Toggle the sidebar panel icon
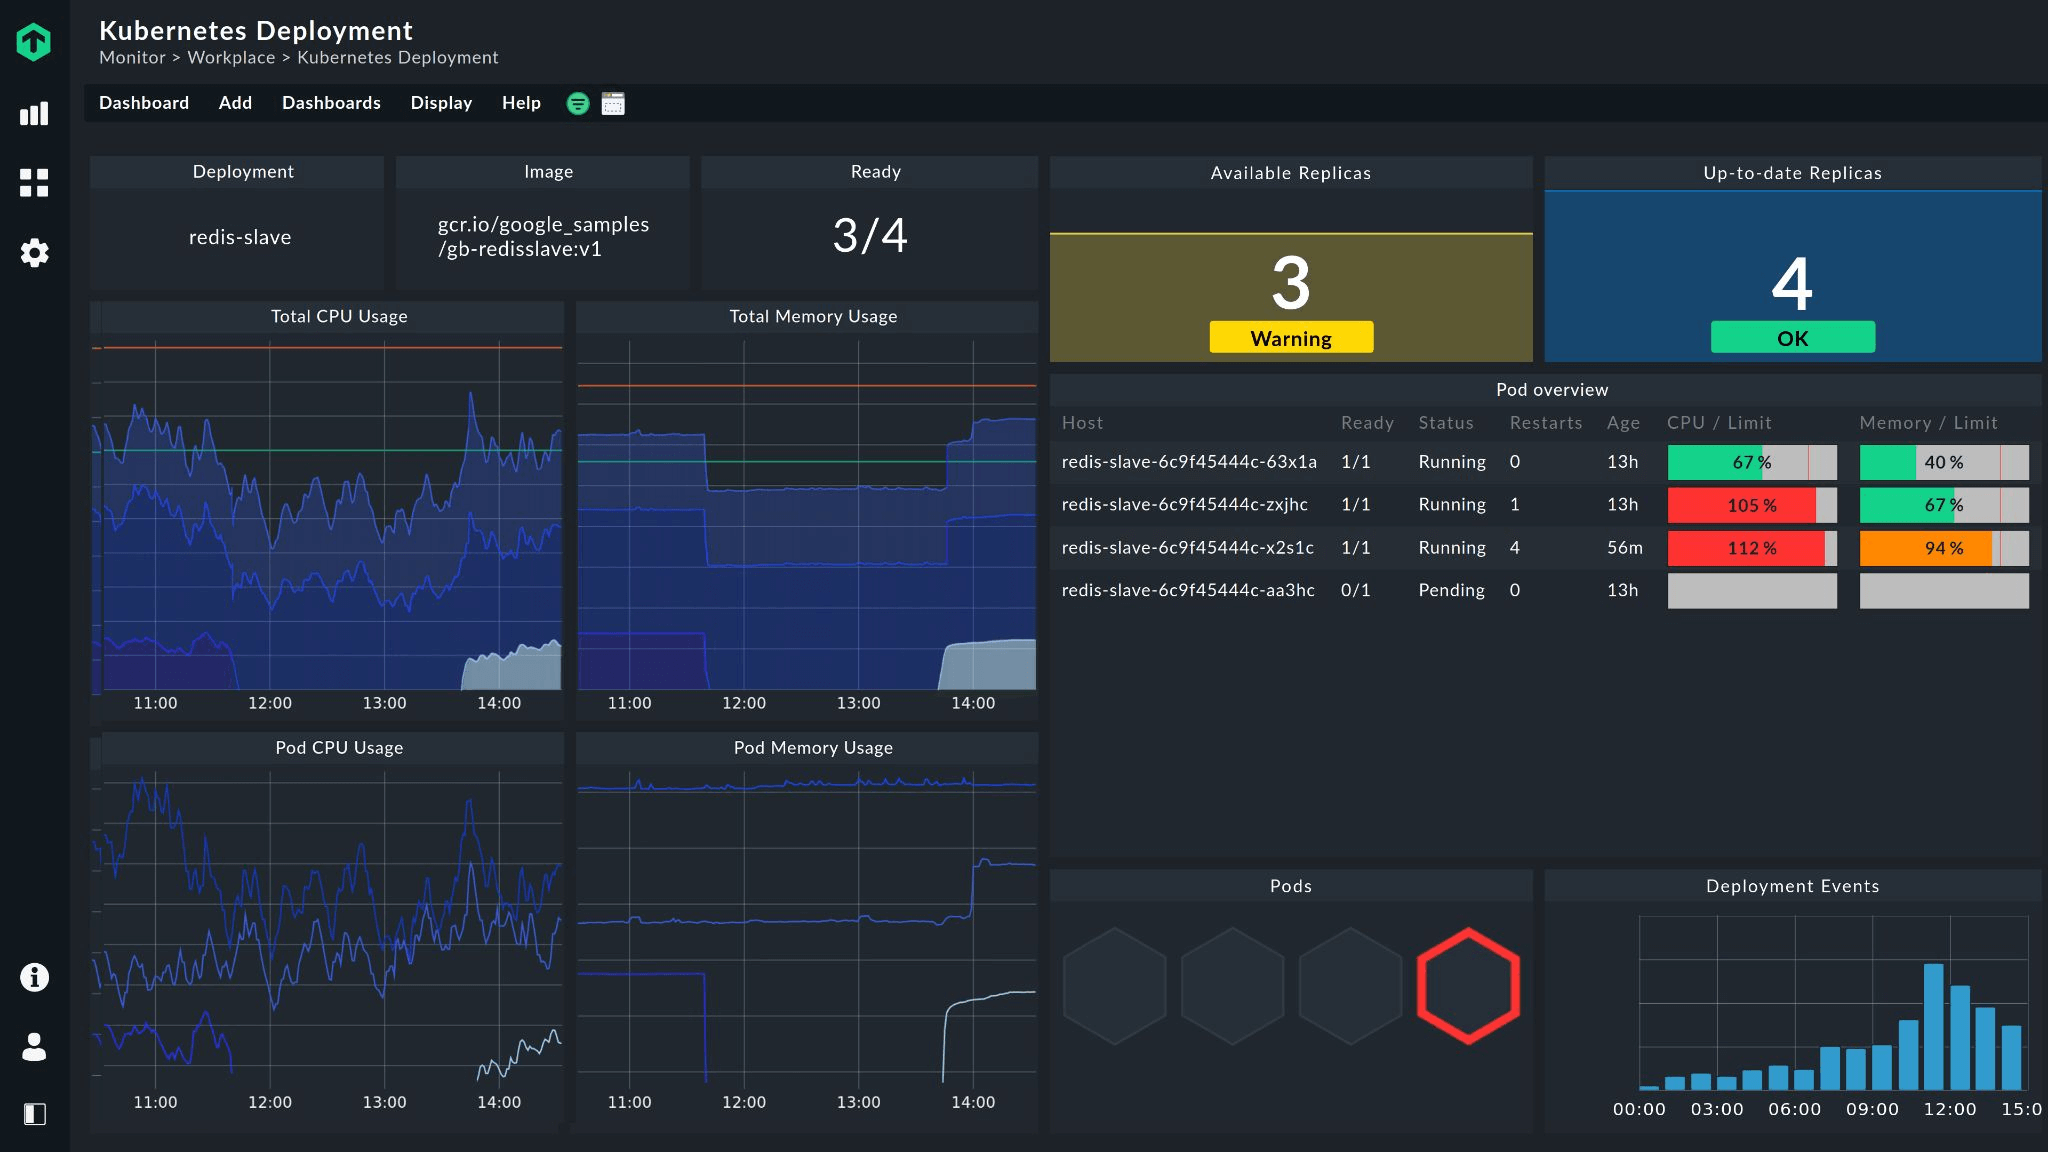The image size is (2048, 1152). 34,1114
